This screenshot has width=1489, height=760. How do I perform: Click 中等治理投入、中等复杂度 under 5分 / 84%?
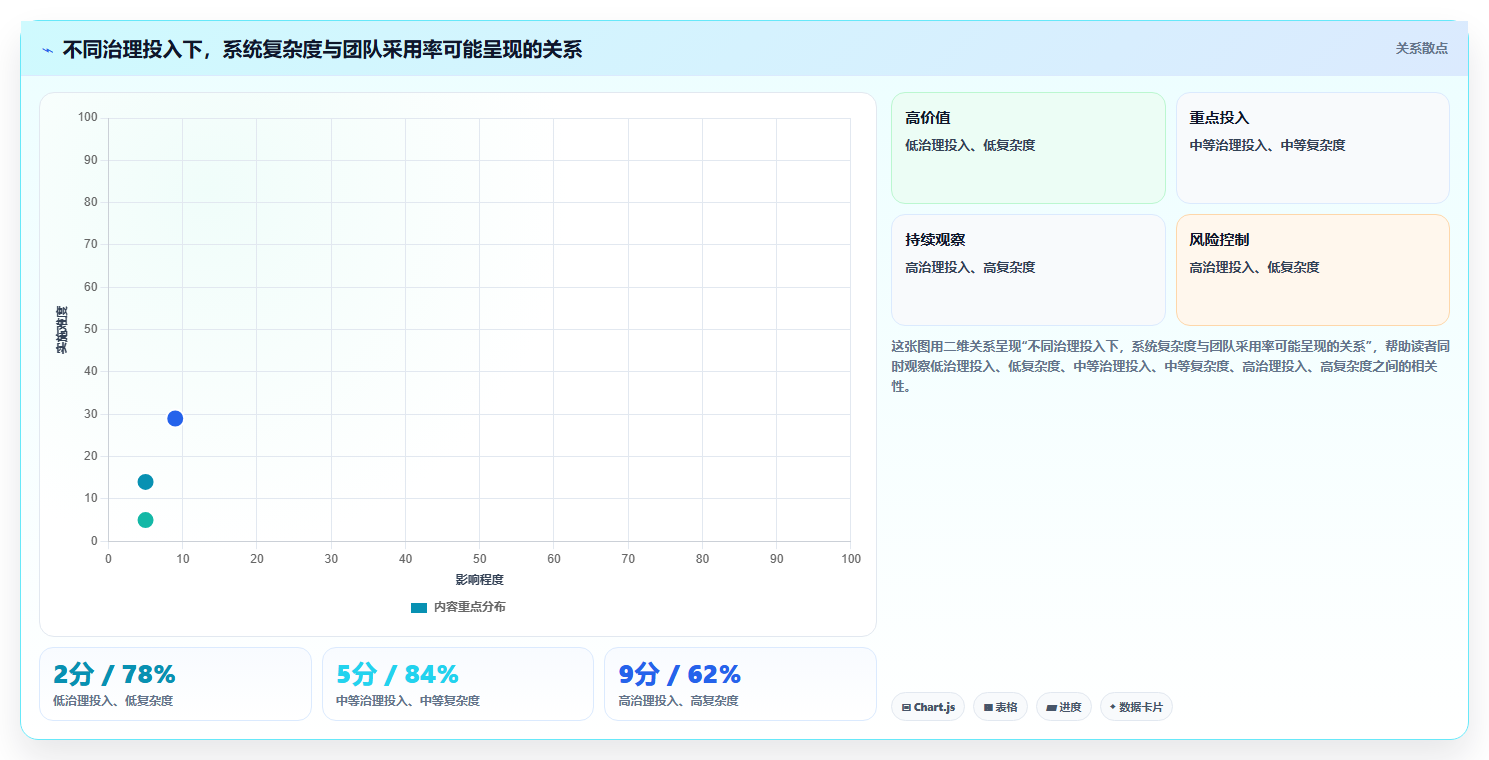[x=408, y=701]
